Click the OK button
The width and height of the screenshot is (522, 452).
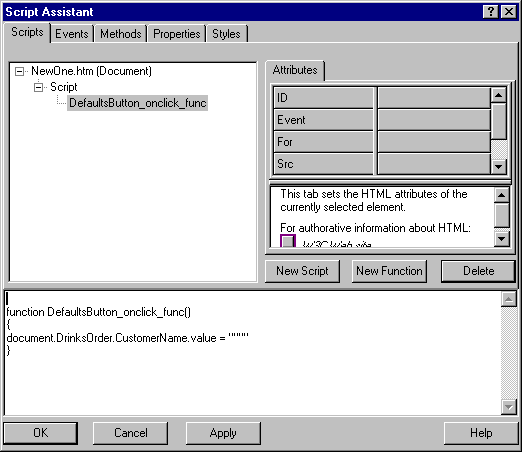click(x=41, y=433)
